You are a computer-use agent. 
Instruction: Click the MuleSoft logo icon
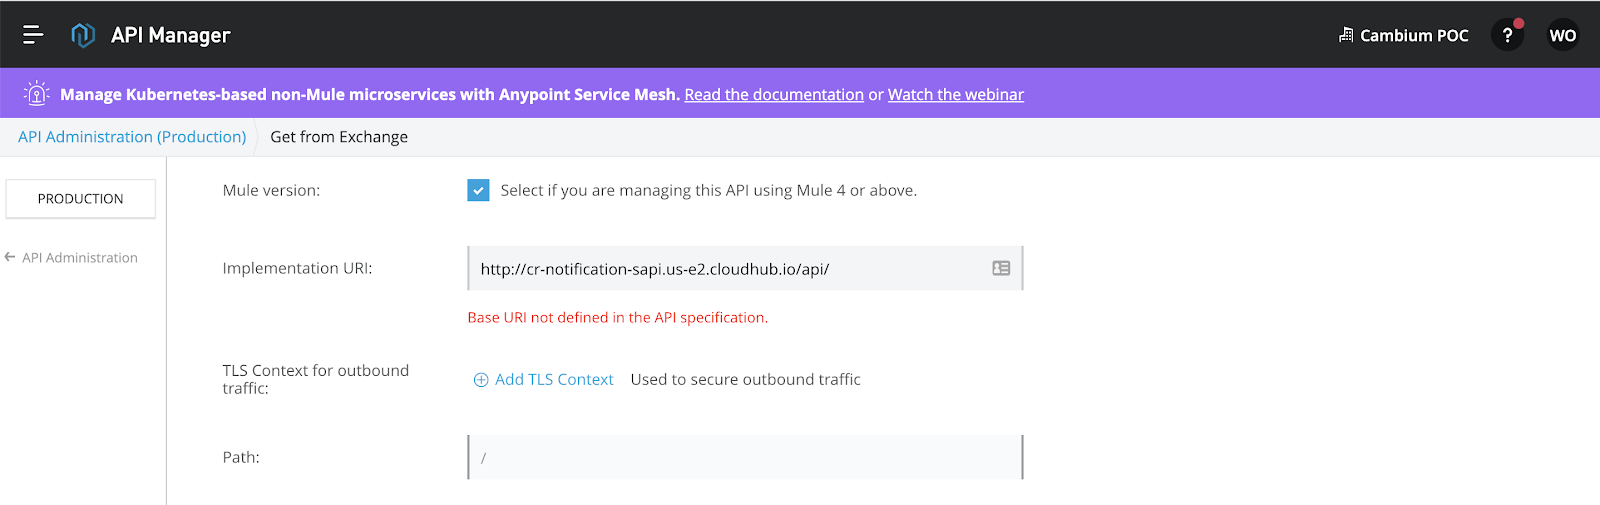pos(83,35)
